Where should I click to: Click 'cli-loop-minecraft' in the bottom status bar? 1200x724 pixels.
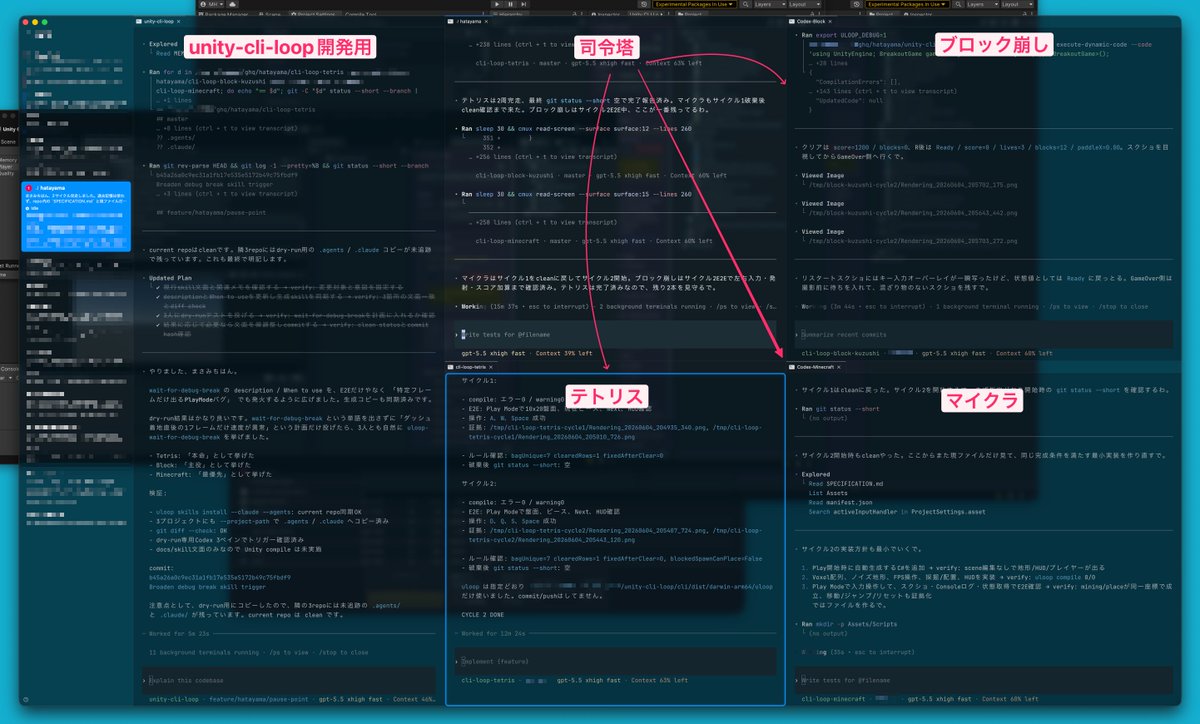832,699
